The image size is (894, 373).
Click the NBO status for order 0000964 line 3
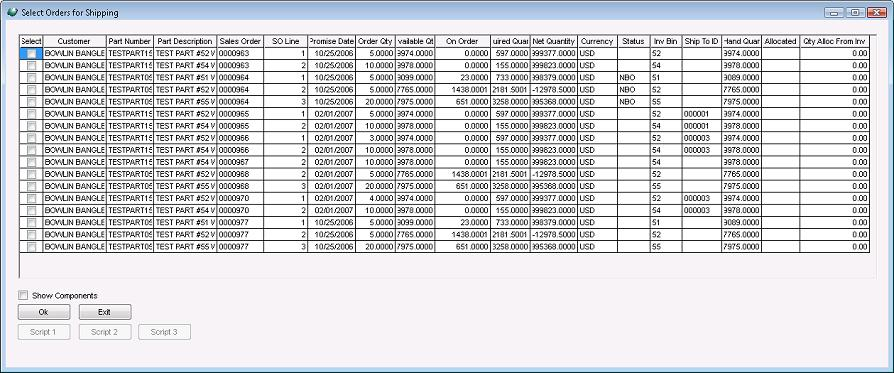click(x=633, y=102)
